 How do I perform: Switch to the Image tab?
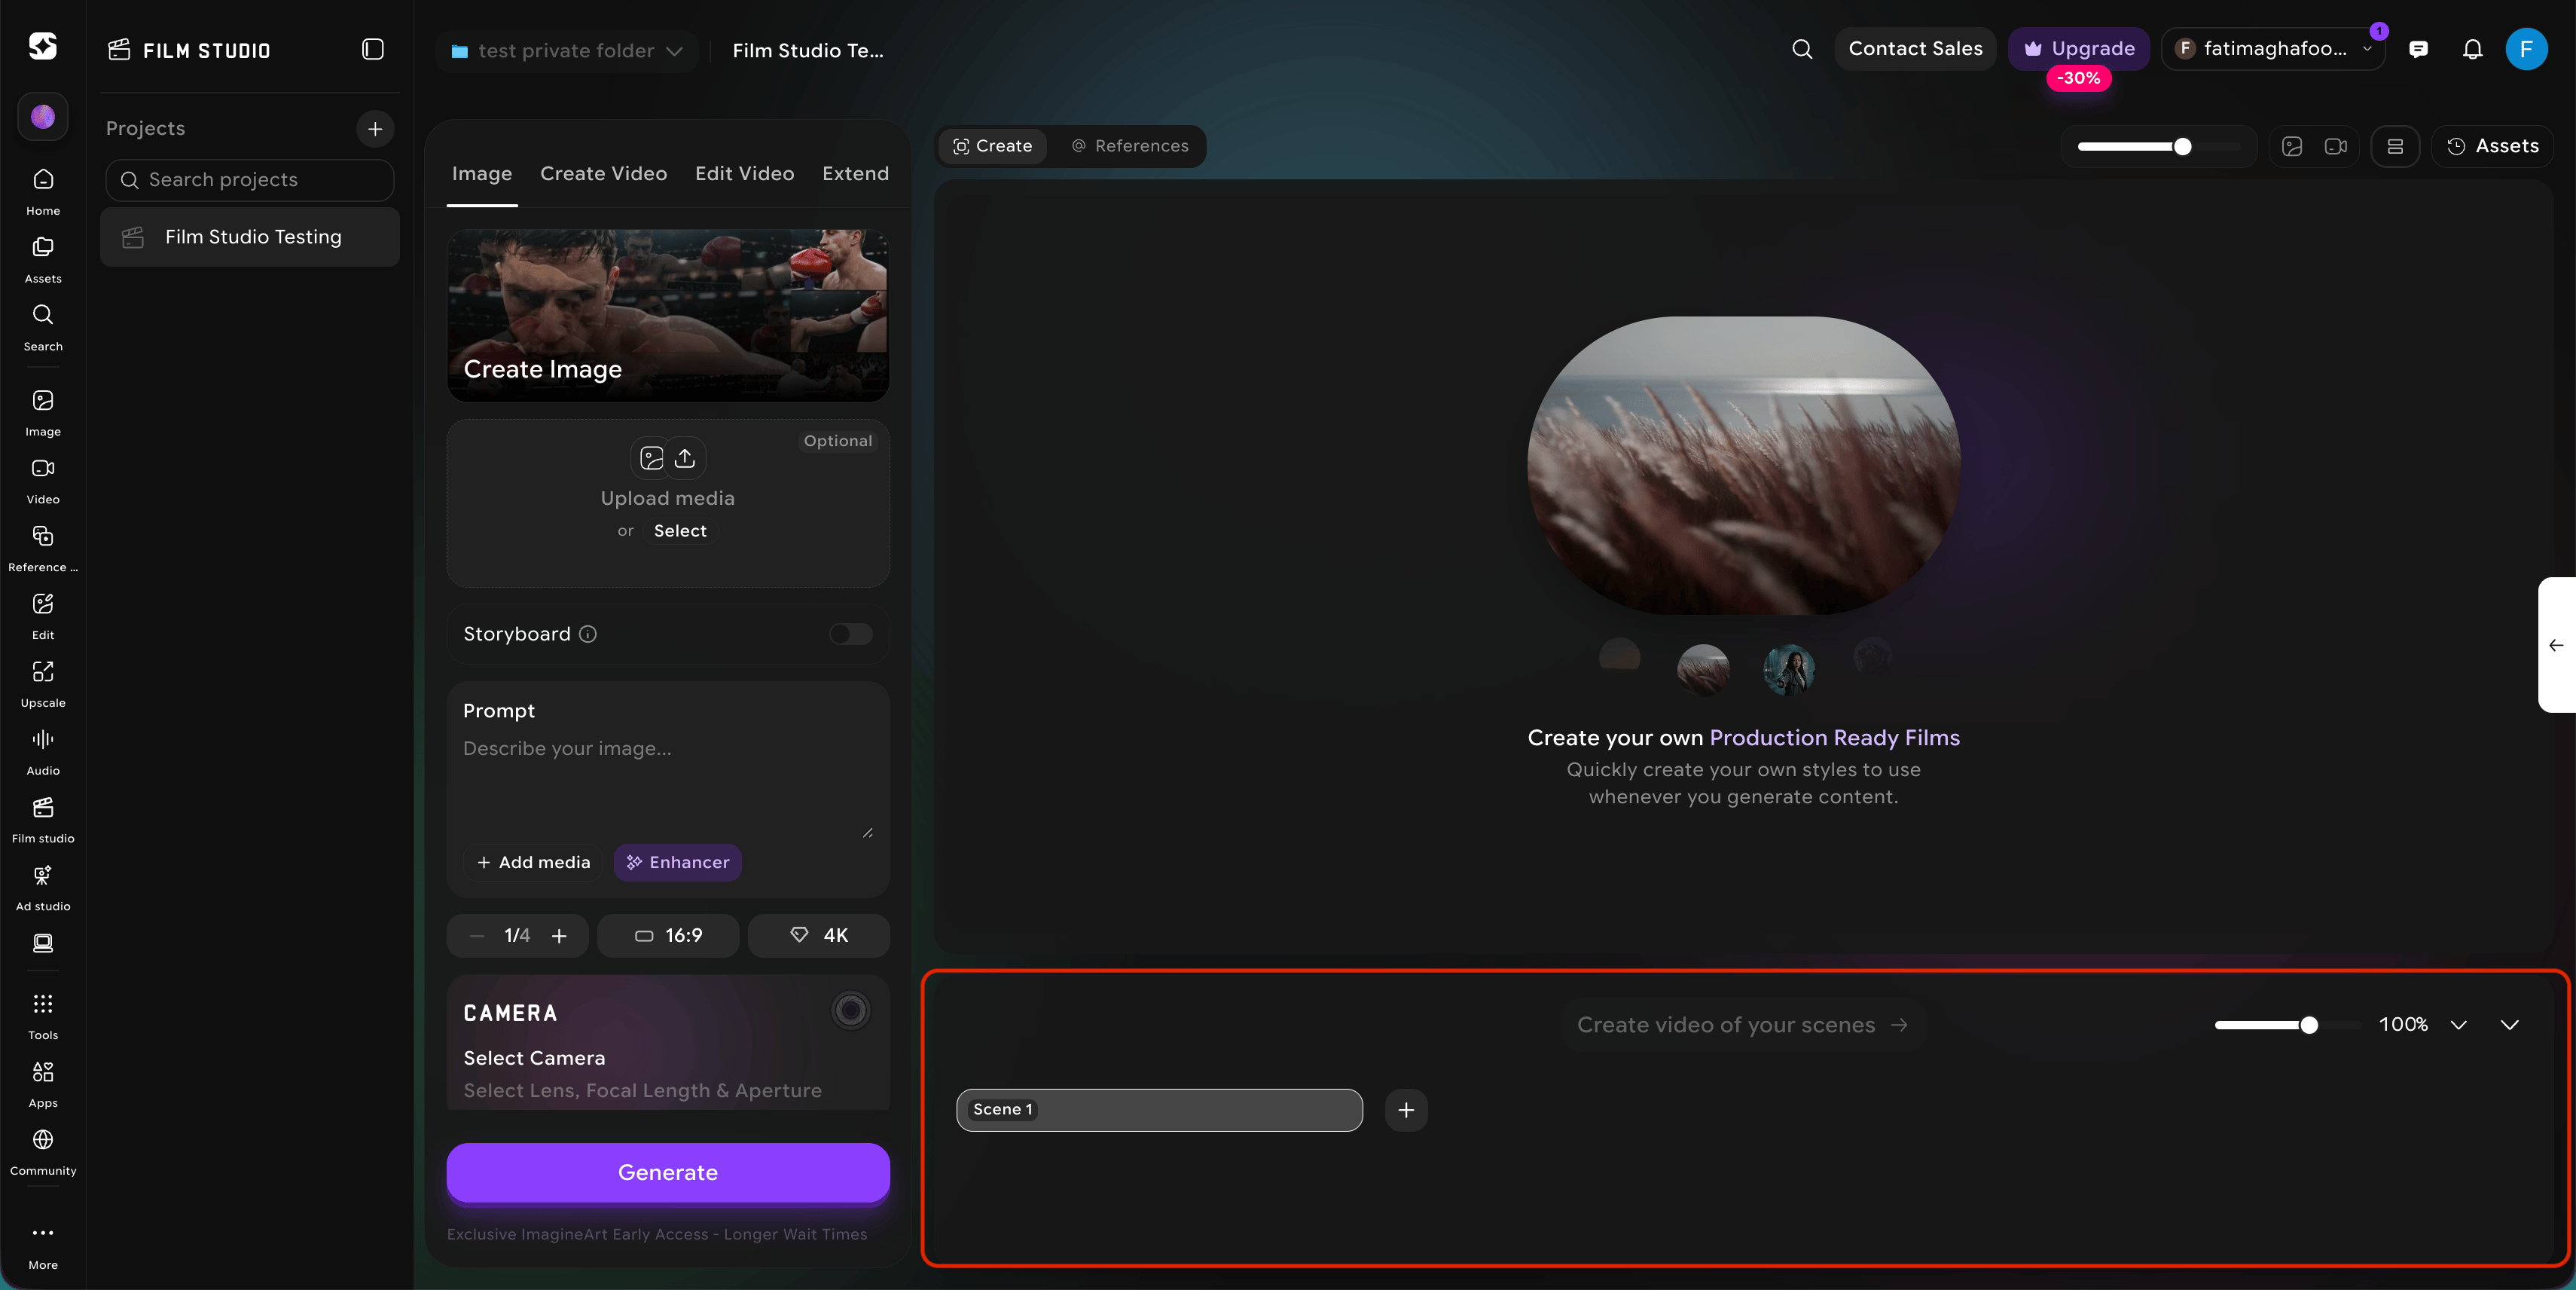(x=482, y=174)
